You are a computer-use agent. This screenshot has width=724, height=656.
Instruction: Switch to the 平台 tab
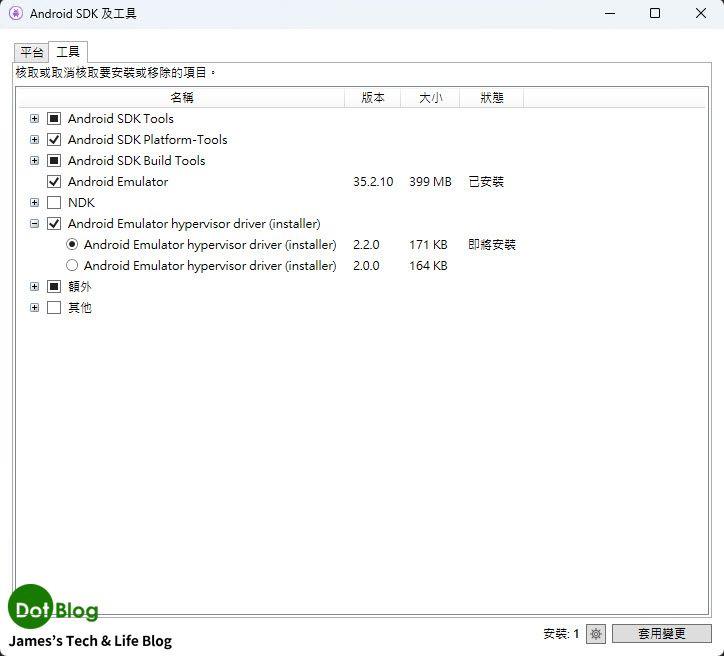pyautogui.click(x=31, y=53)
